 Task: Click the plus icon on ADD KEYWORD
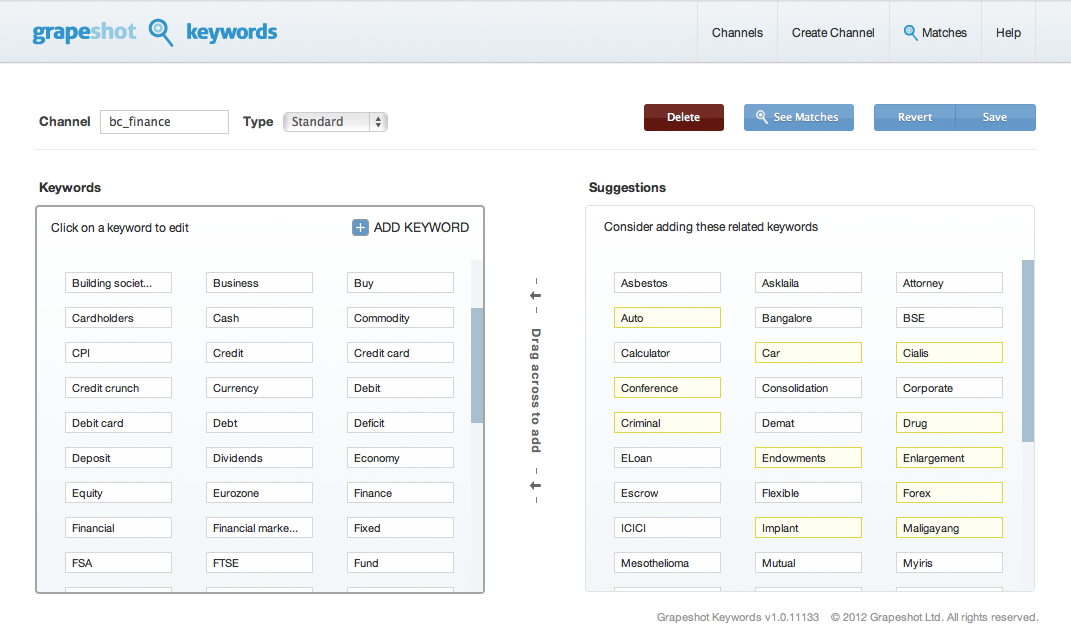[360, 227]
